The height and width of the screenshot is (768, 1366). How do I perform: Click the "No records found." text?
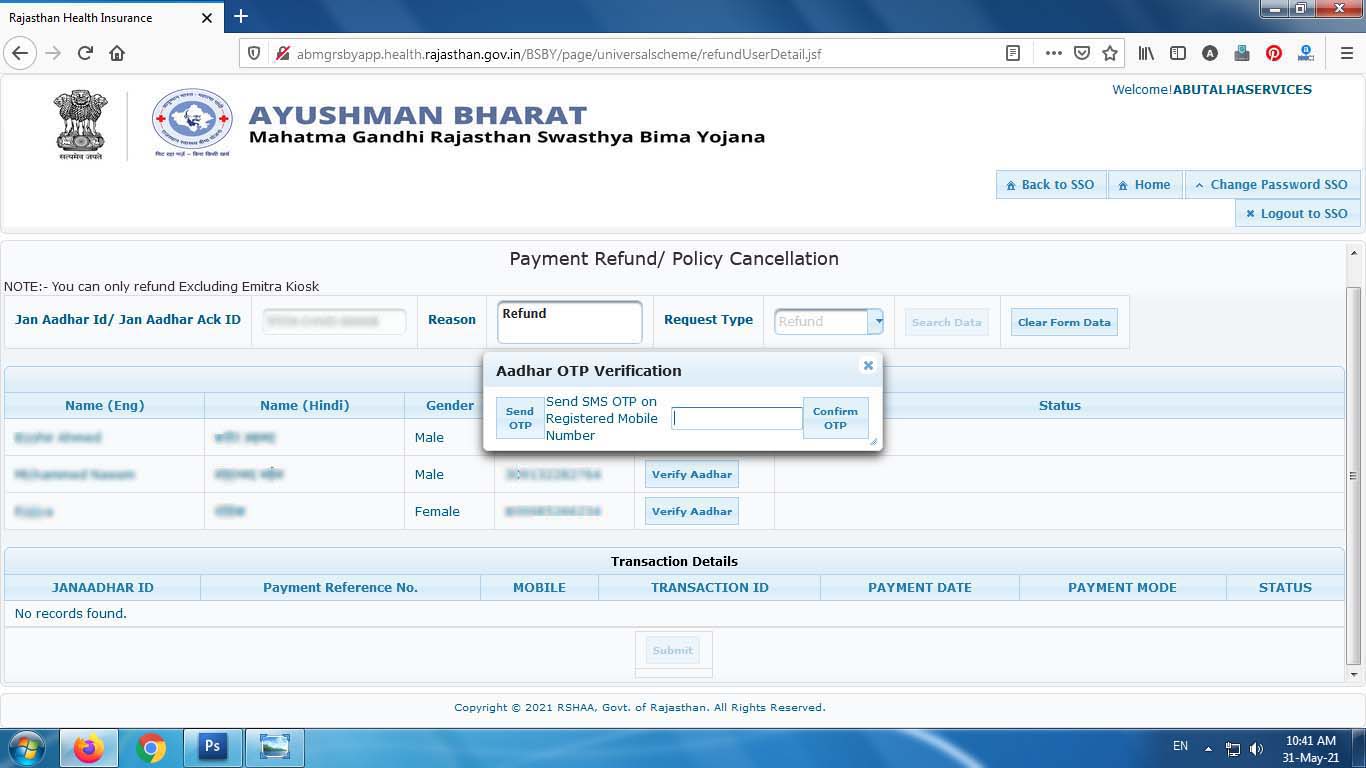click(71, 613)
